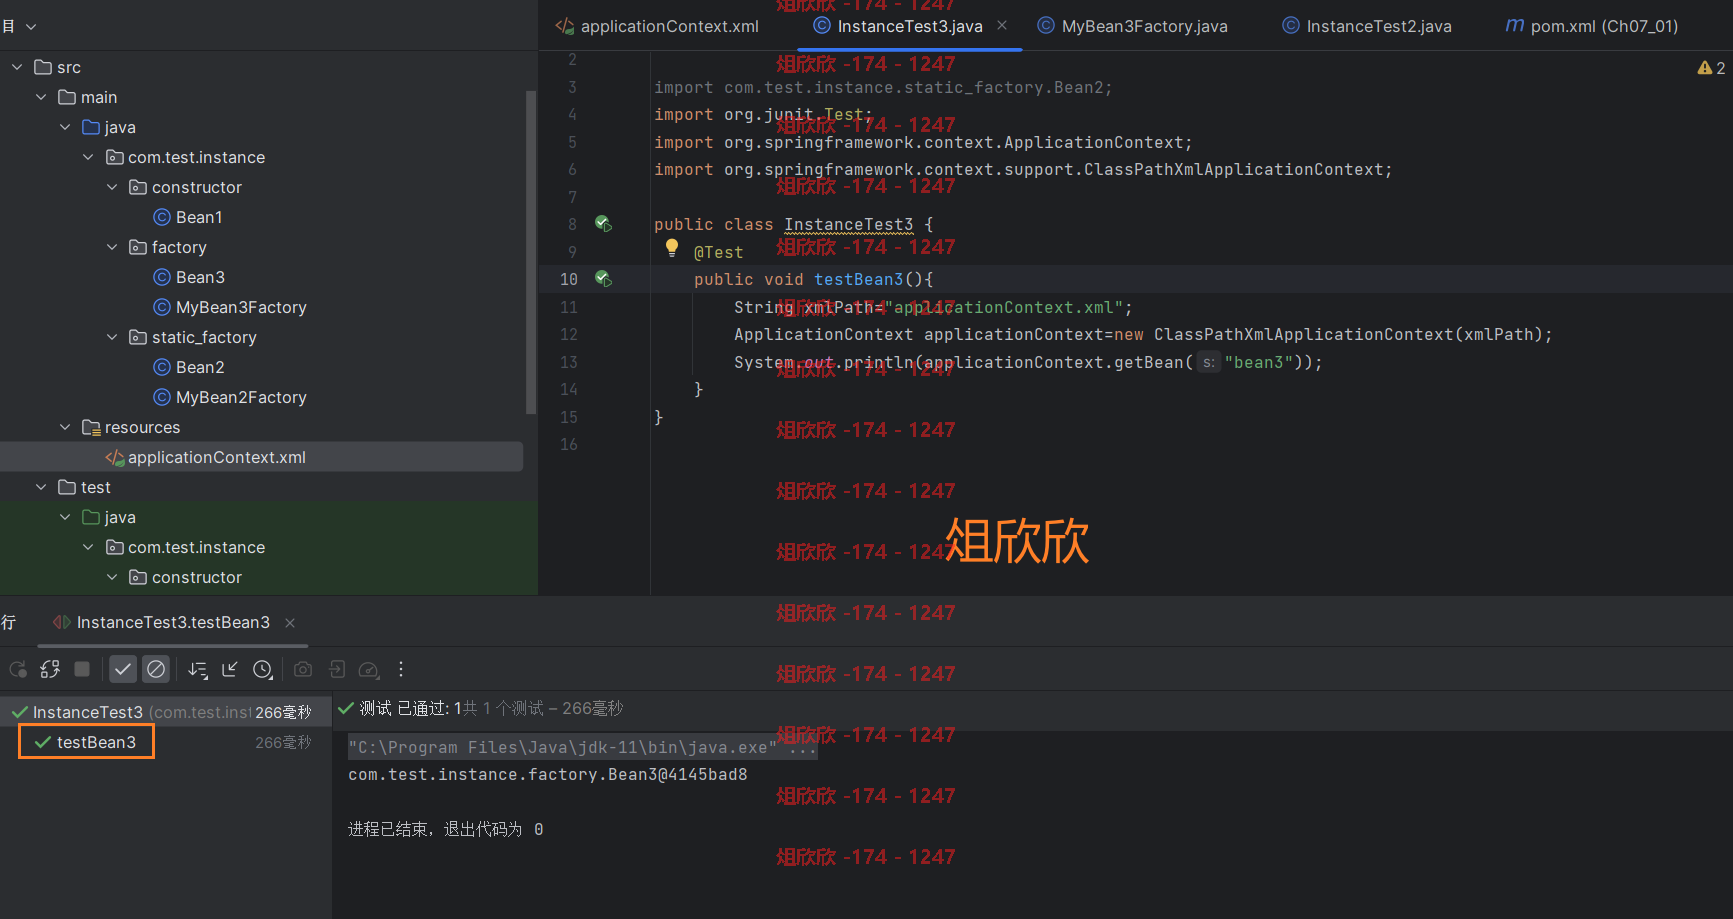Select InstanceTest3 row in test results
Viewport: 1733px width, 919px height.
[x=165, y=712]
